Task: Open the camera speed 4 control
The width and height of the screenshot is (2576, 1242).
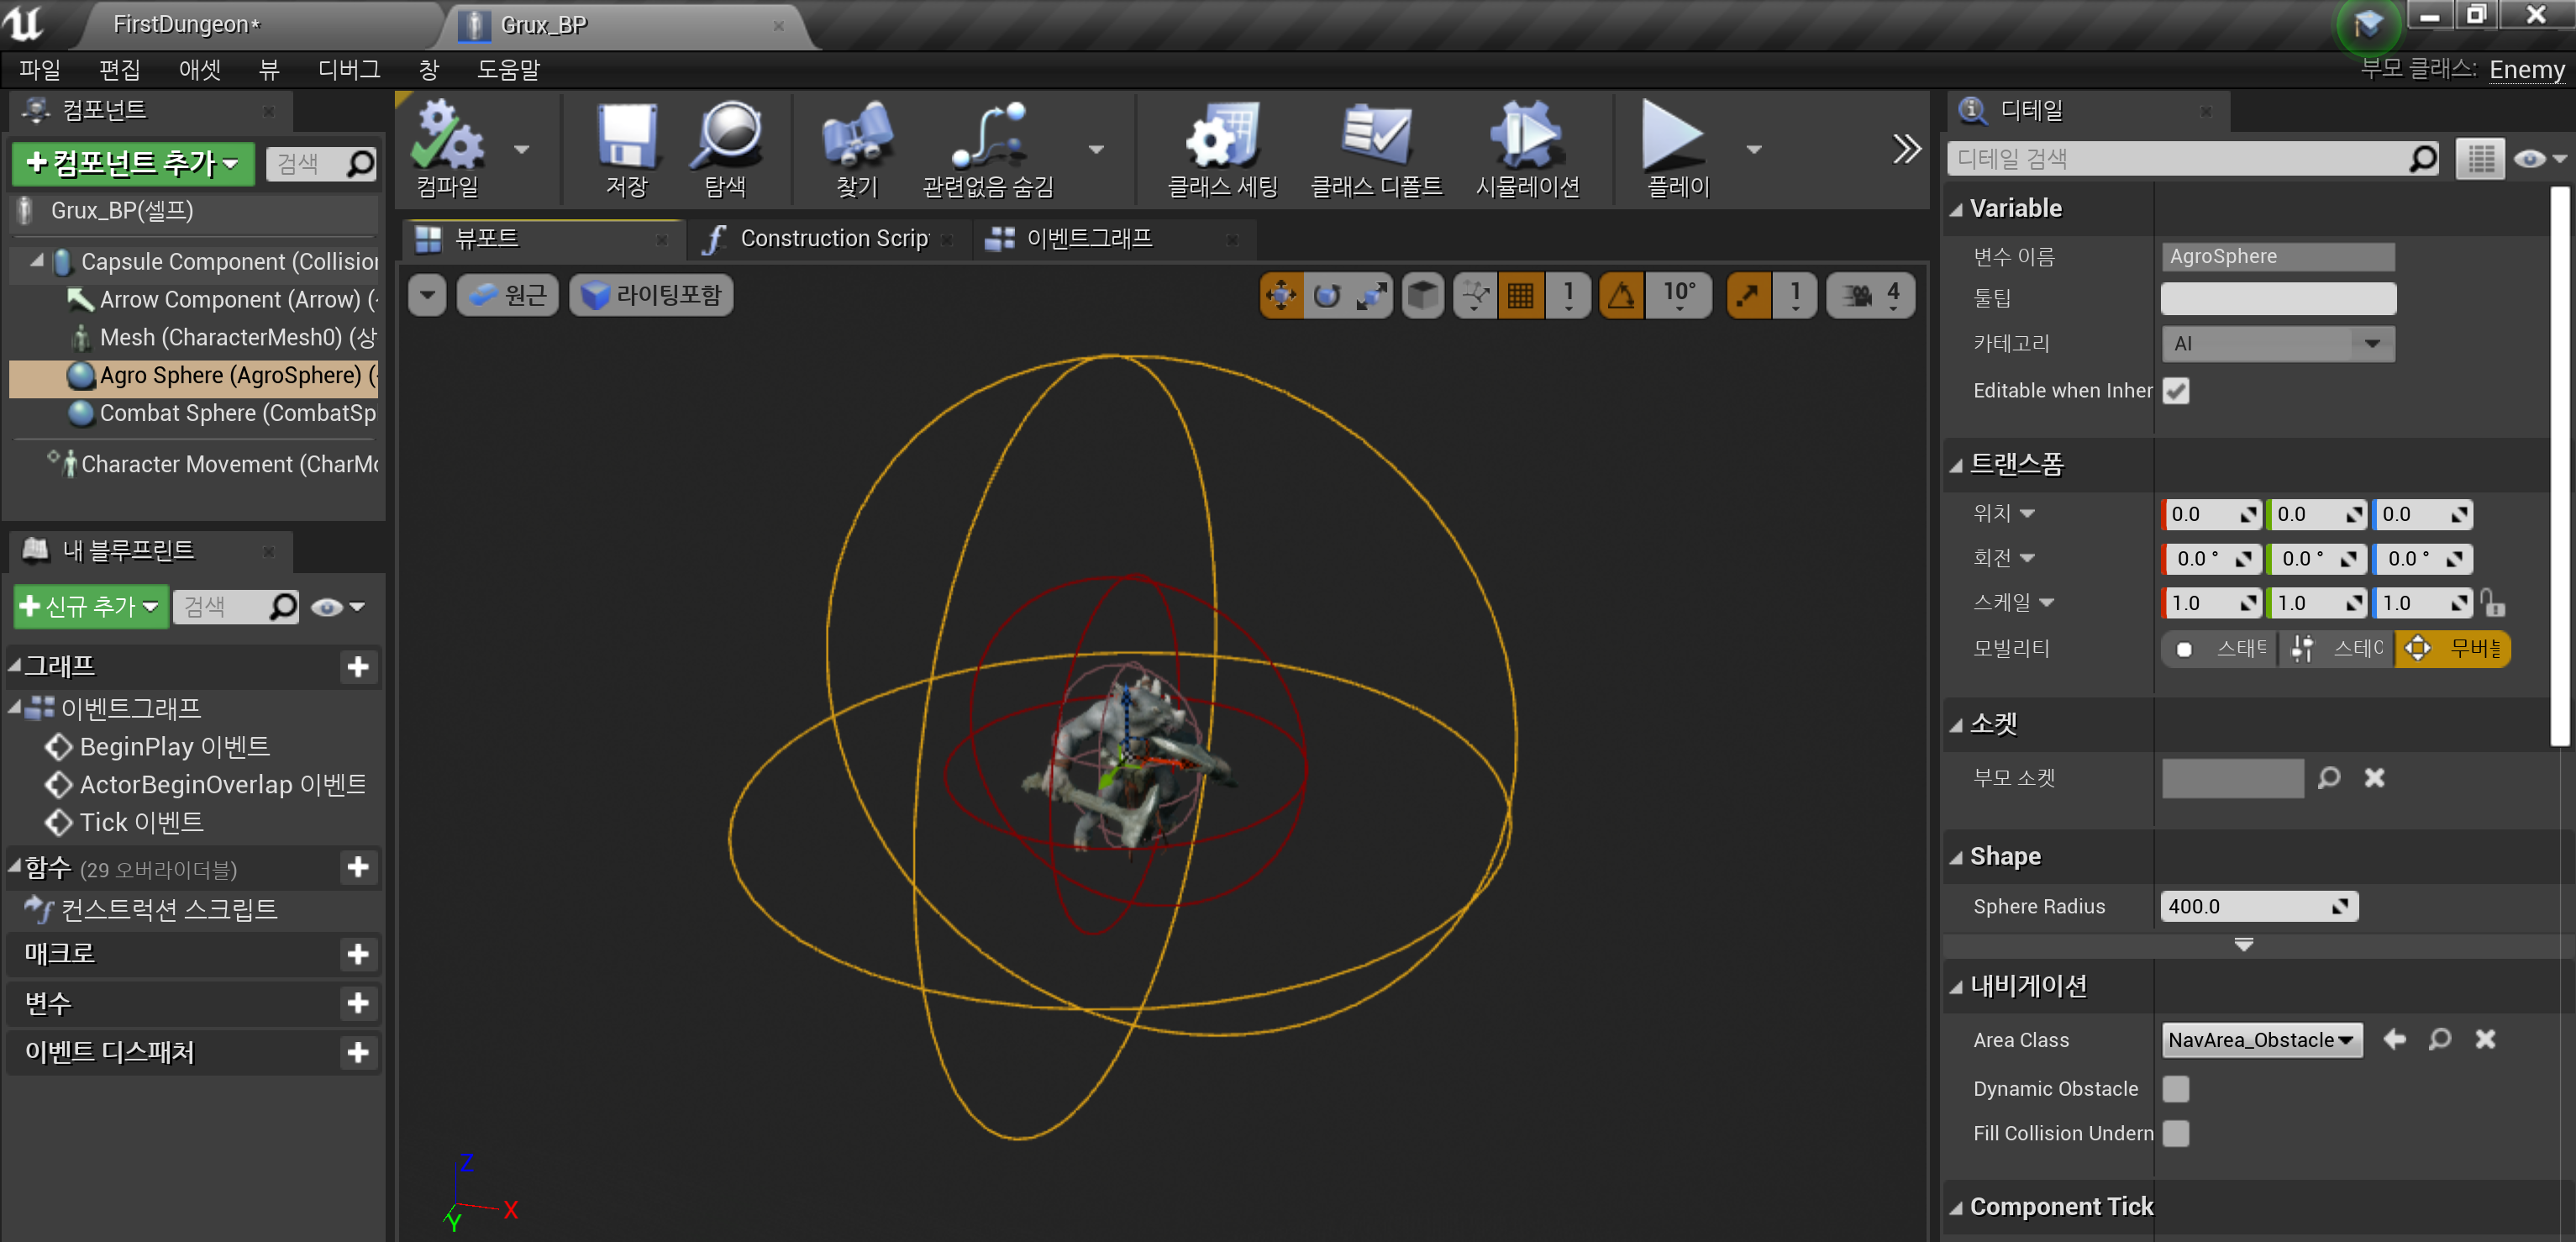Action: (x=1871, y=295)
